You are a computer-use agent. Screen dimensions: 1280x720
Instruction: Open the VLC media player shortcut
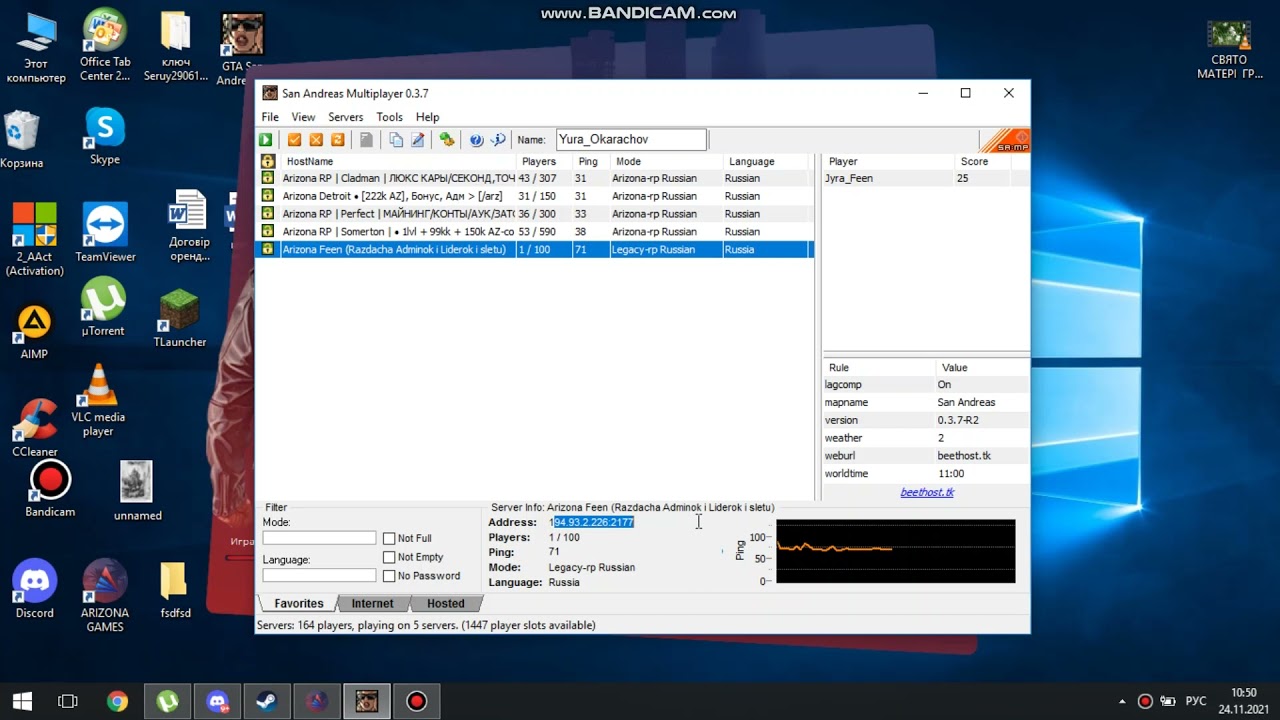point(98,401)
